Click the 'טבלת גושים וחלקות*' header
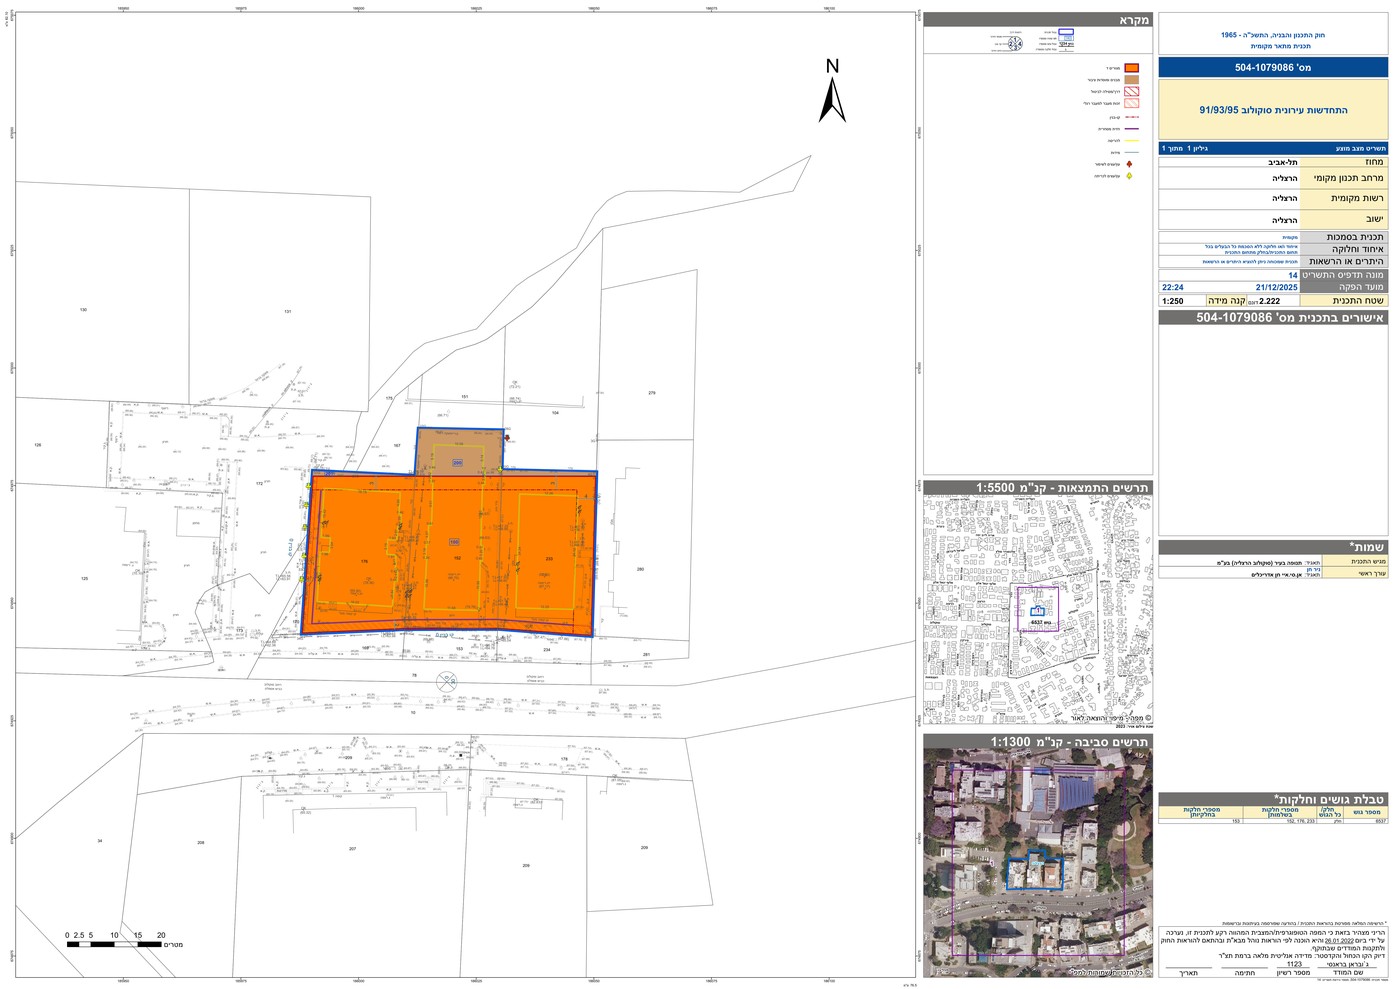The image size is (1400, 989). (1273, 799)
